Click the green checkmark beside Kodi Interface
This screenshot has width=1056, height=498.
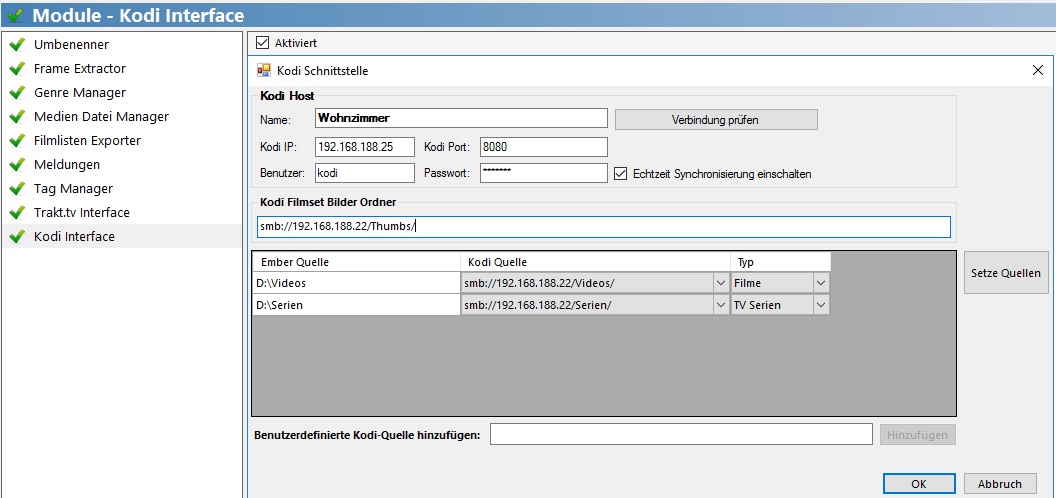16,237
